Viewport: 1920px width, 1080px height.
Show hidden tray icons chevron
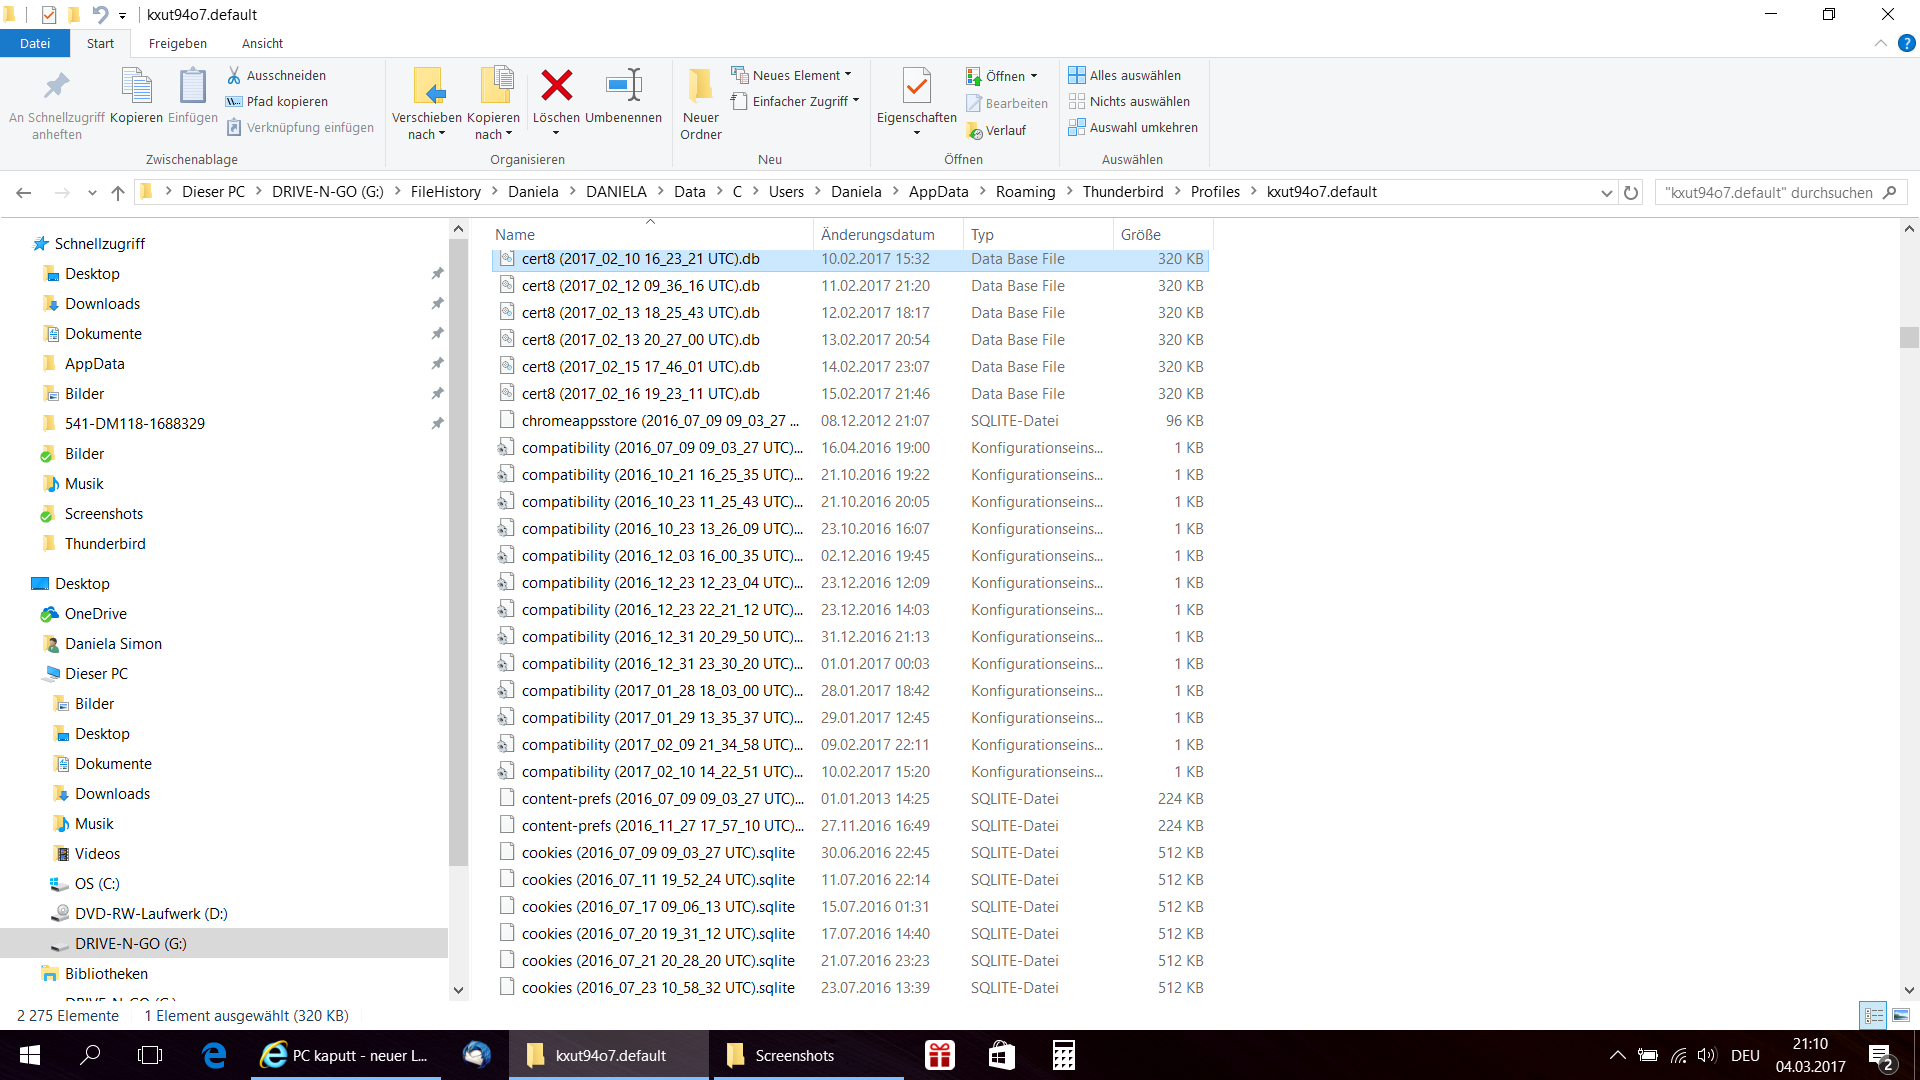1617,1055
